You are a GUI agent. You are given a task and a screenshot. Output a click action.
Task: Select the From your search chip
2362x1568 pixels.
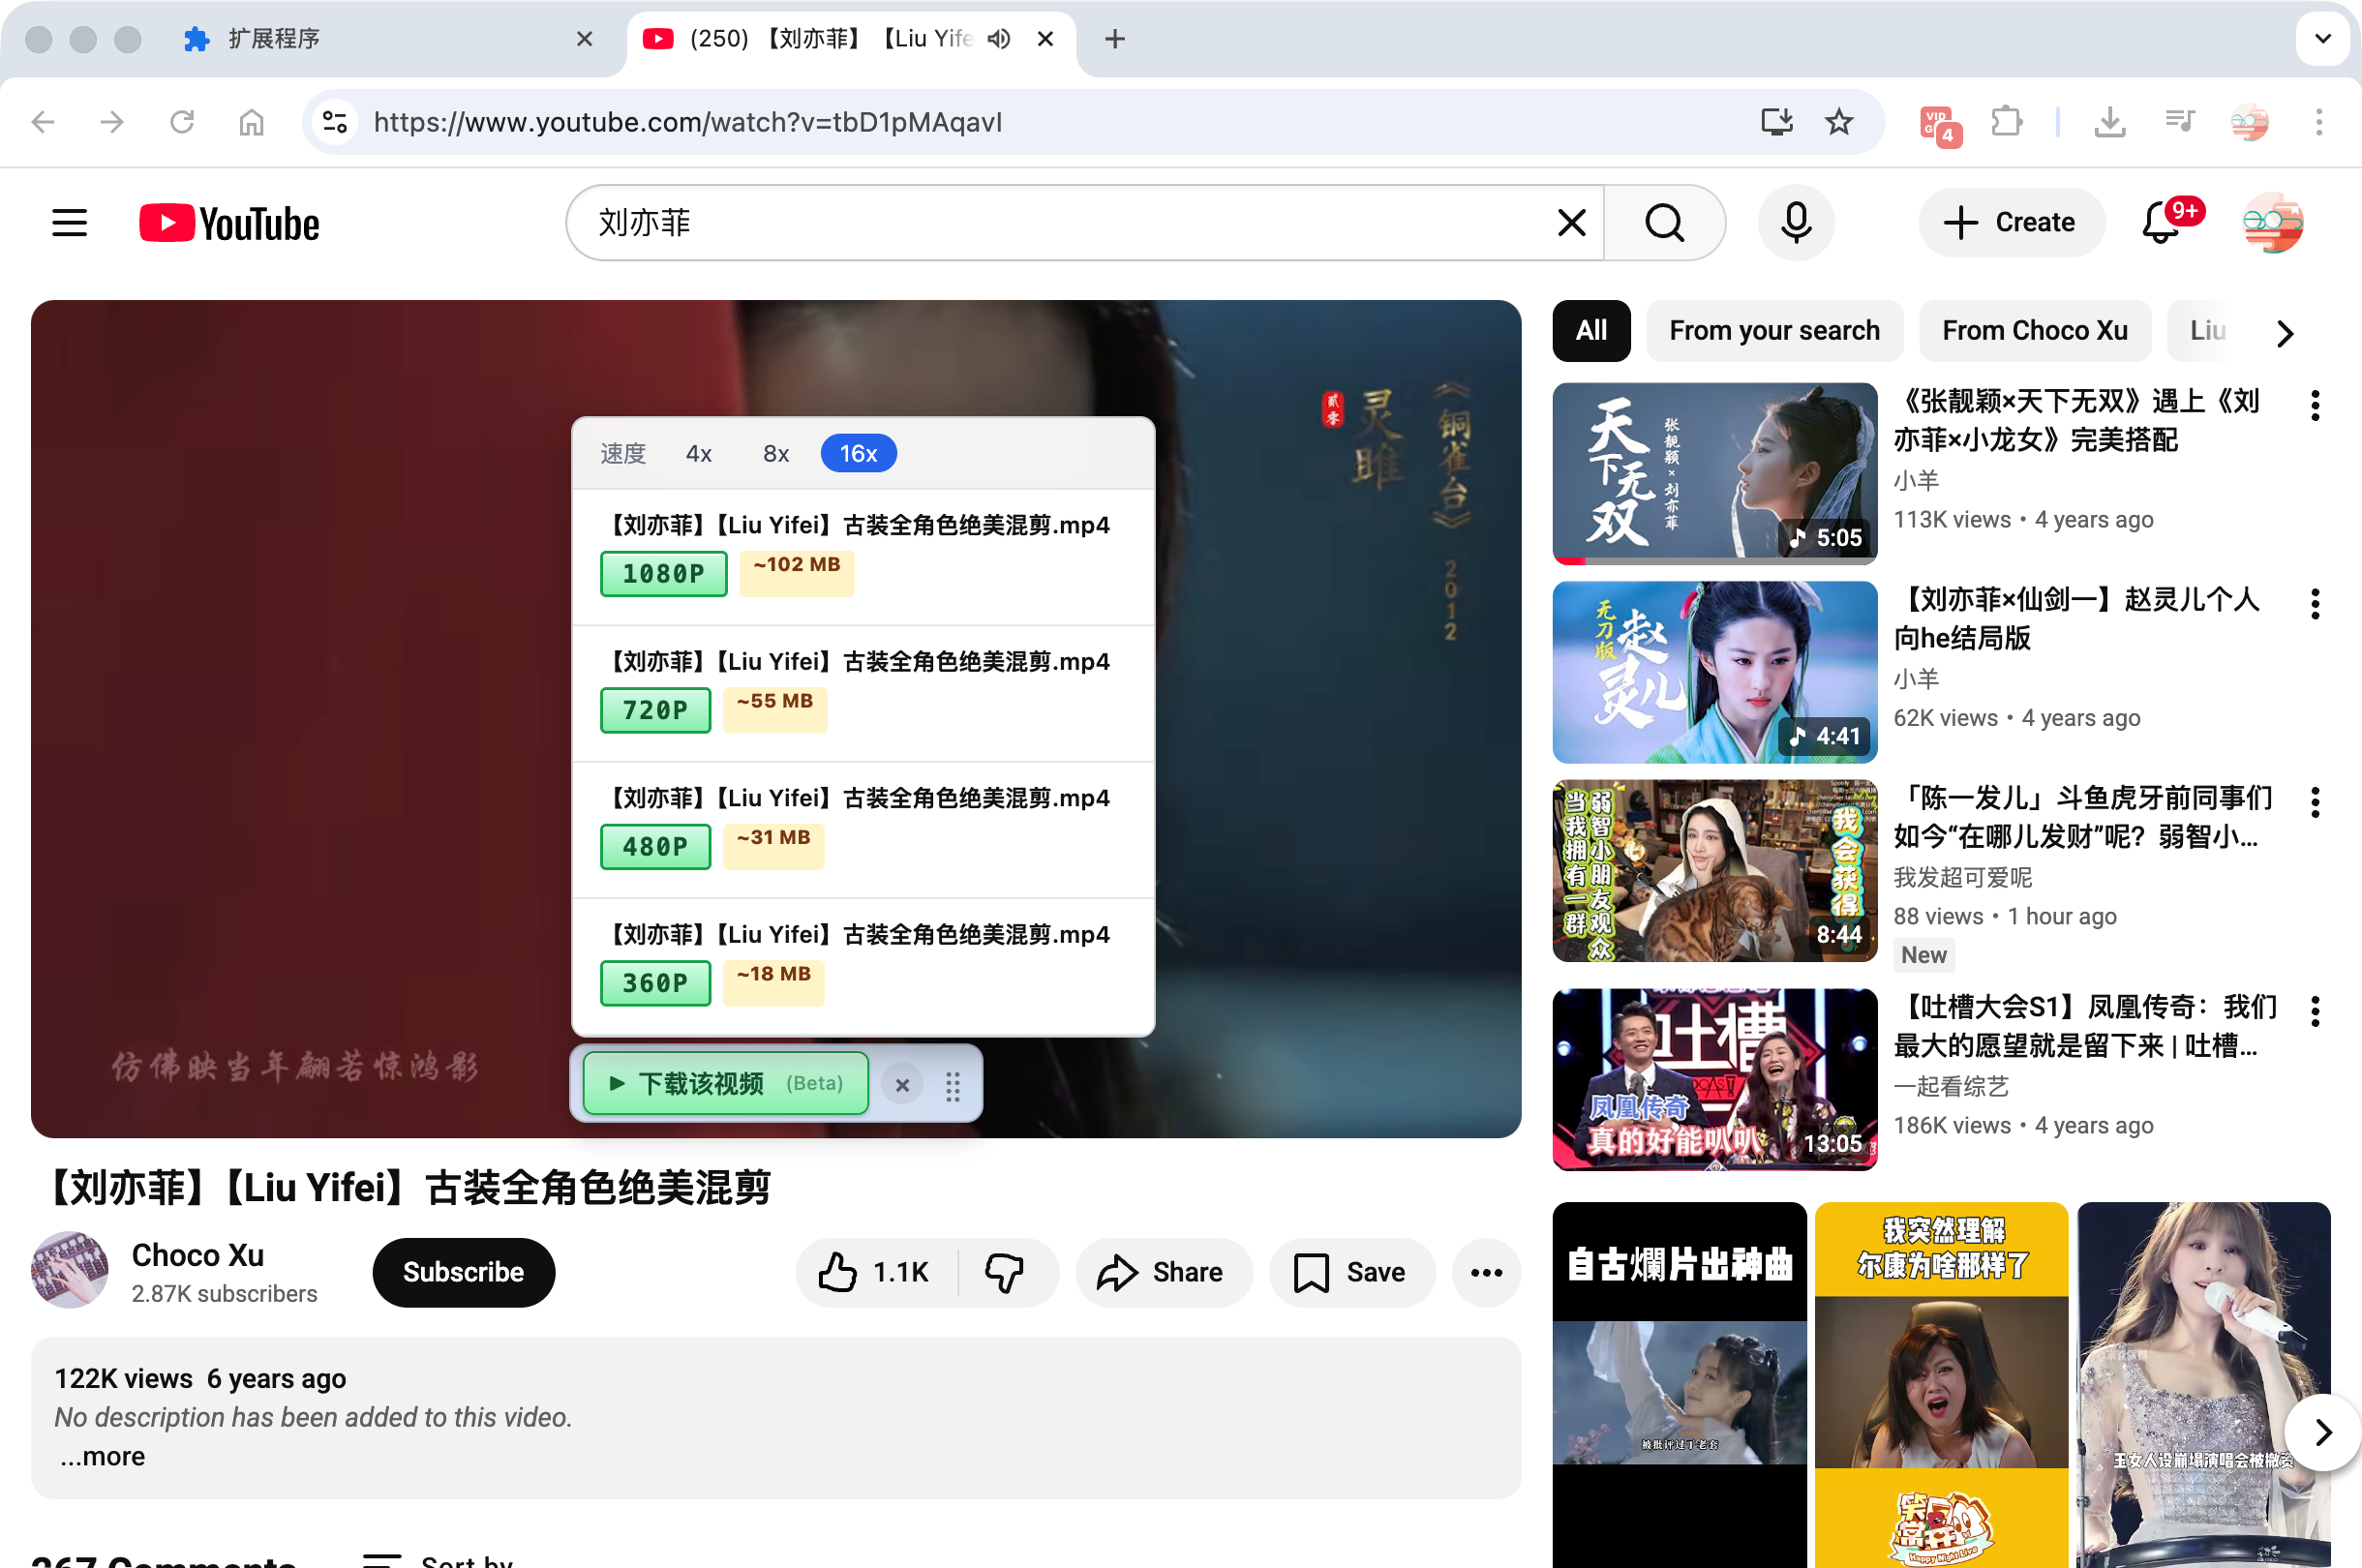(x=1774, y=331)
